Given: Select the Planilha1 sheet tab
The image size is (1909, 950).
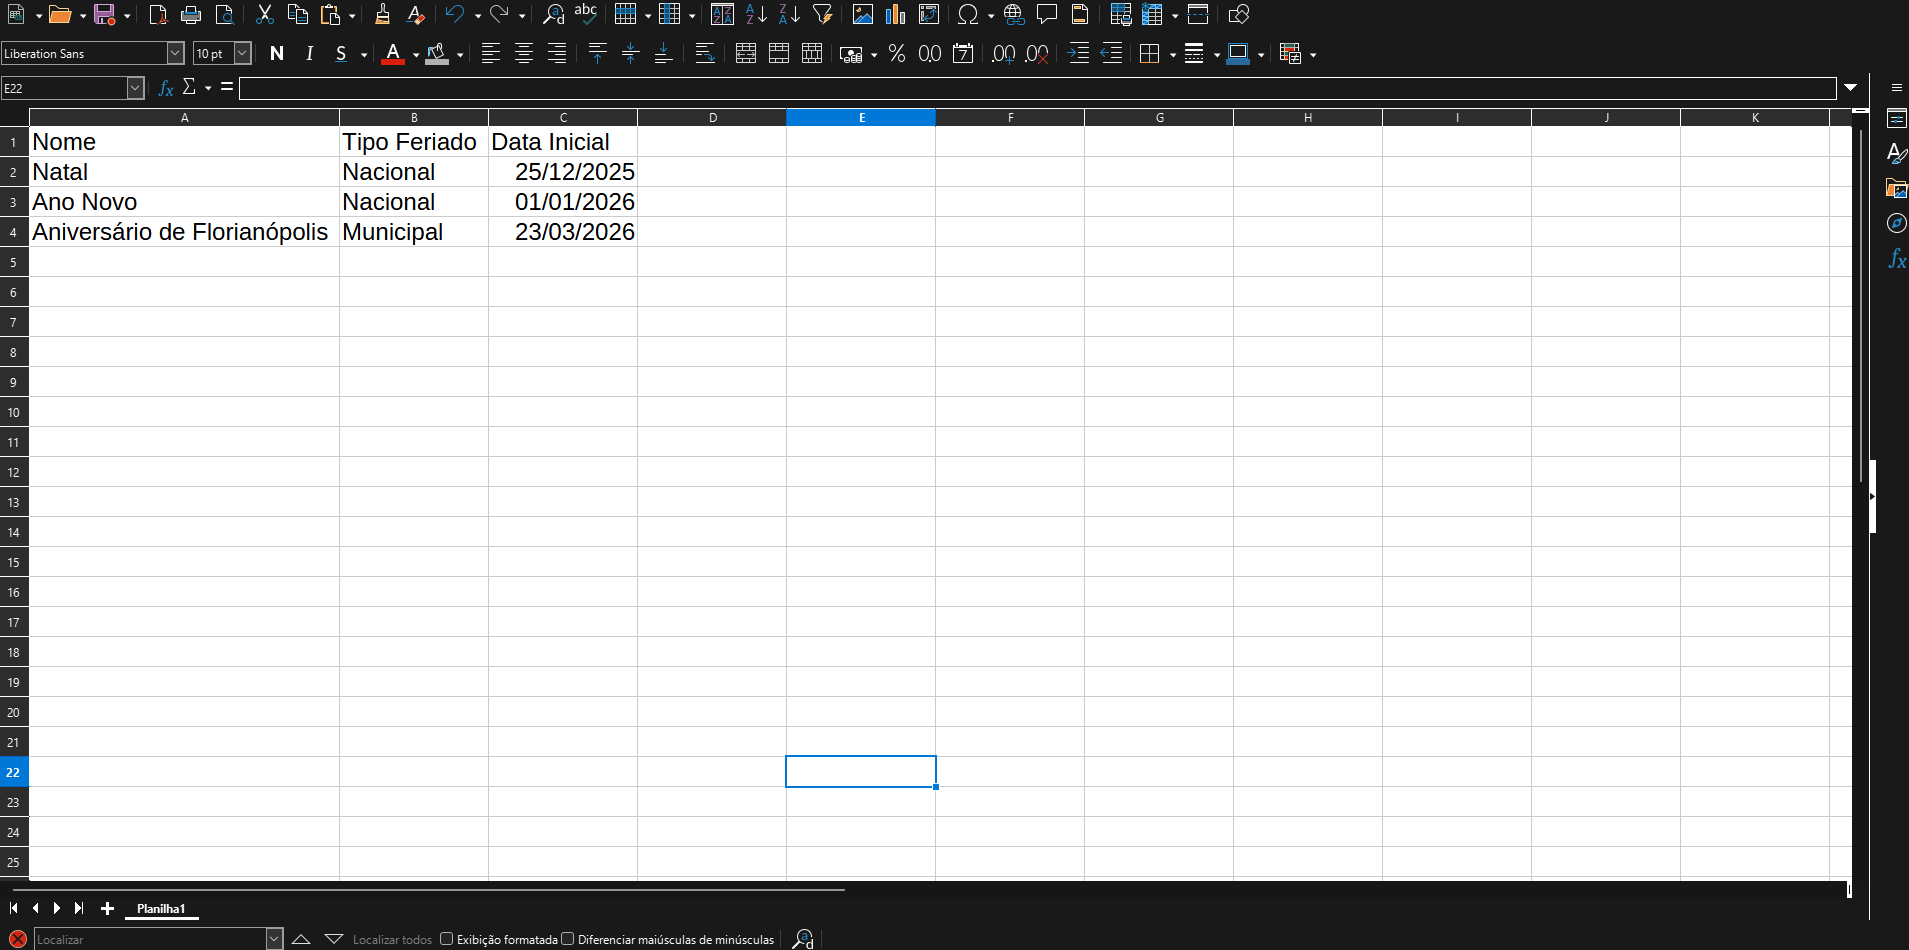Looking at the screenshot, I should click(161, 909).
